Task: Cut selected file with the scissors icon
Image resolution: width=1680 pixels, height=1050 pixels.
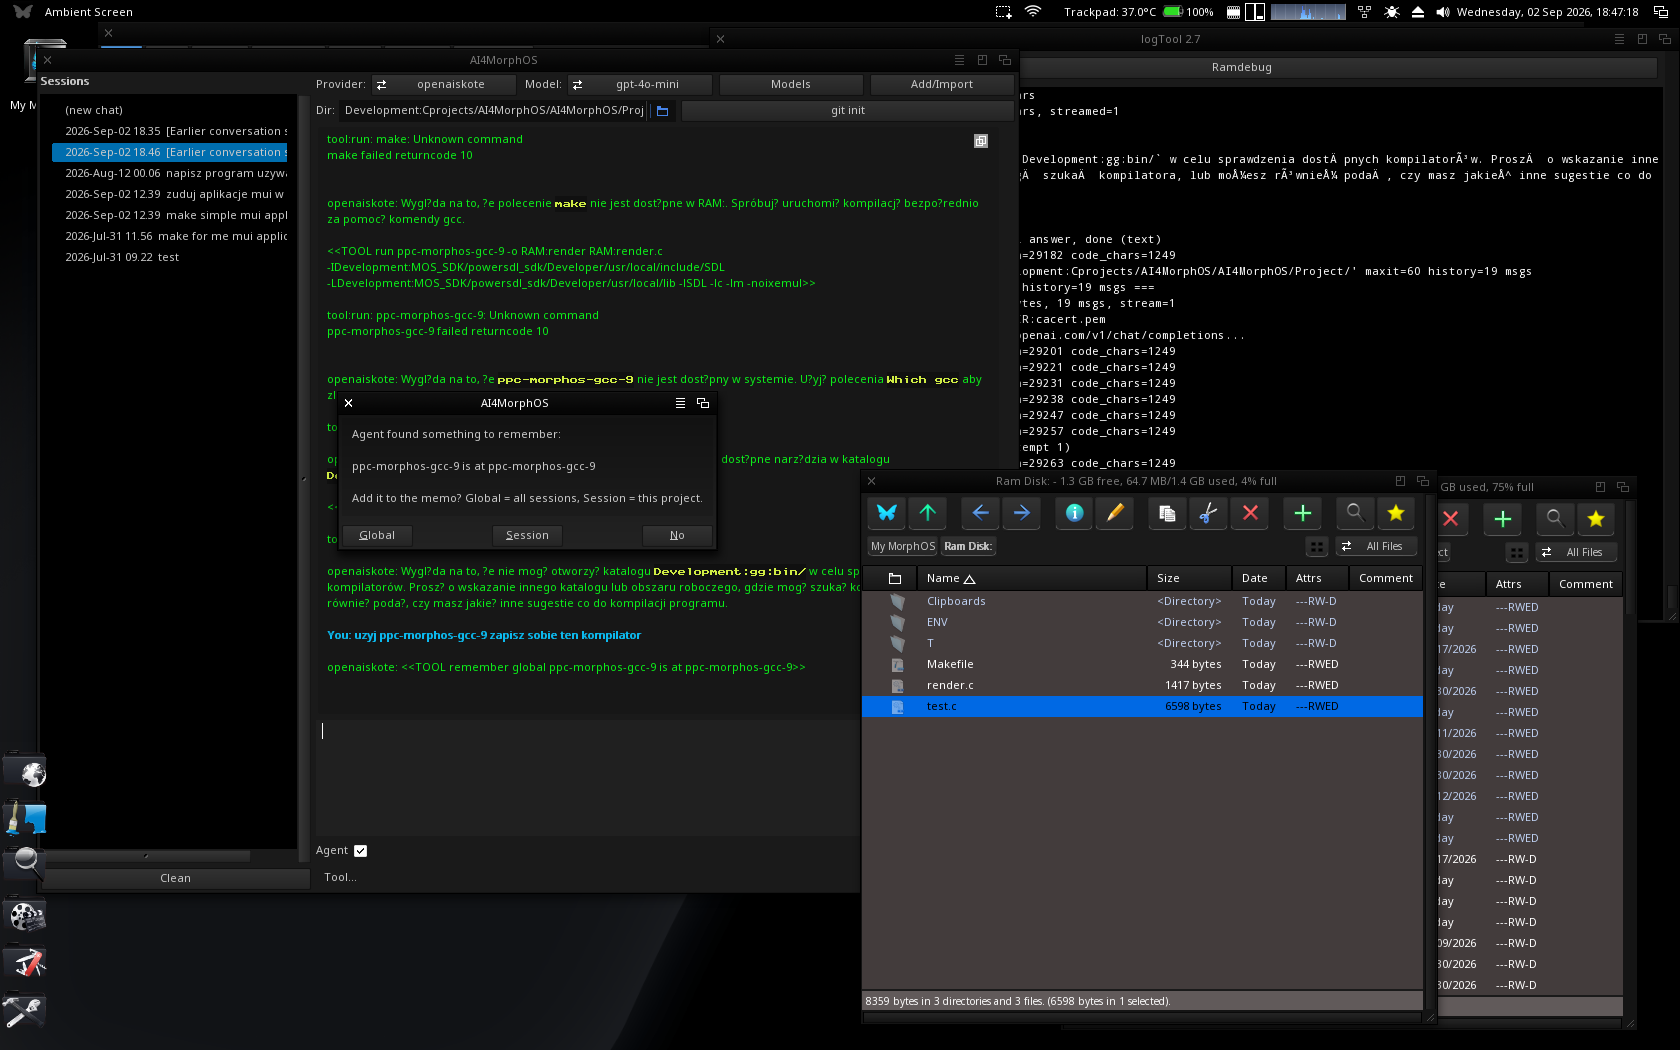Action: pos(1208,513)
